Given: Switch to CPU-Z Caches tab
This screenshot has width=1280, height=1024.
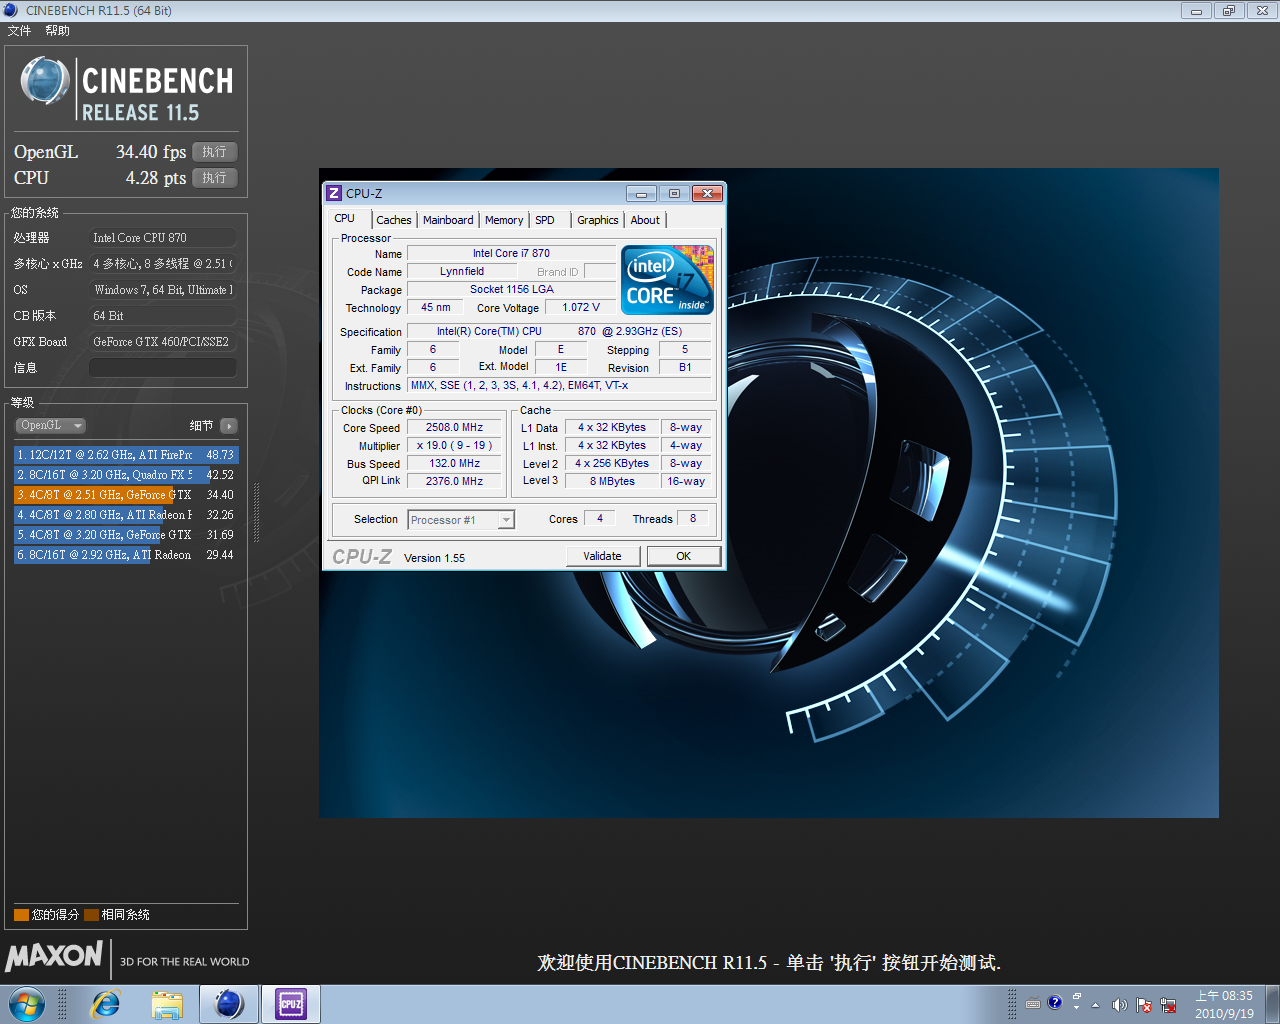Looking at the screenshot, I should (x=394, y=220).
